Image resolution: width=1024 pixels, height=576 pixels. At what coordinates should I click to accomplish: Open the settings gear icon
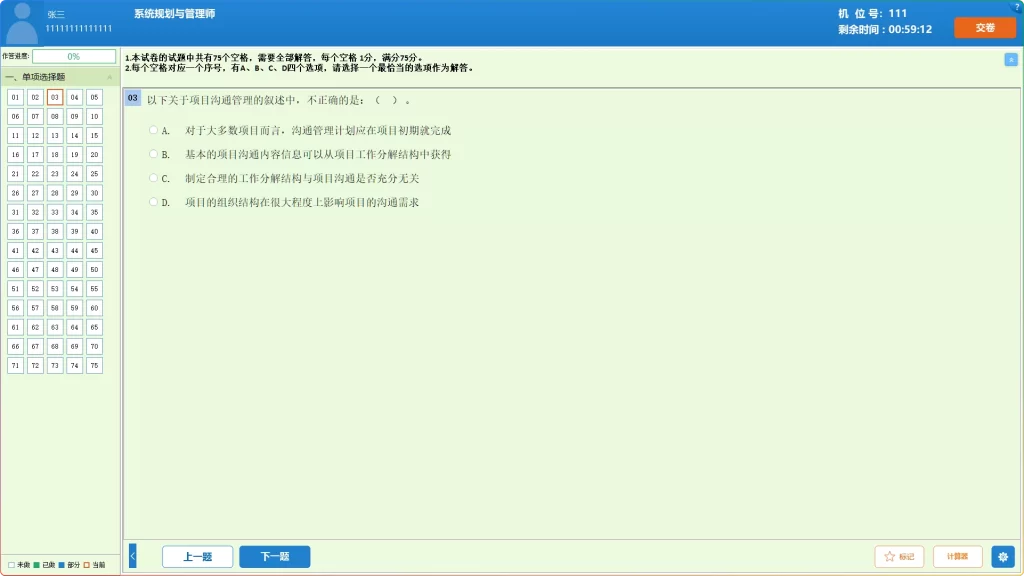[x=1003, y=556]
